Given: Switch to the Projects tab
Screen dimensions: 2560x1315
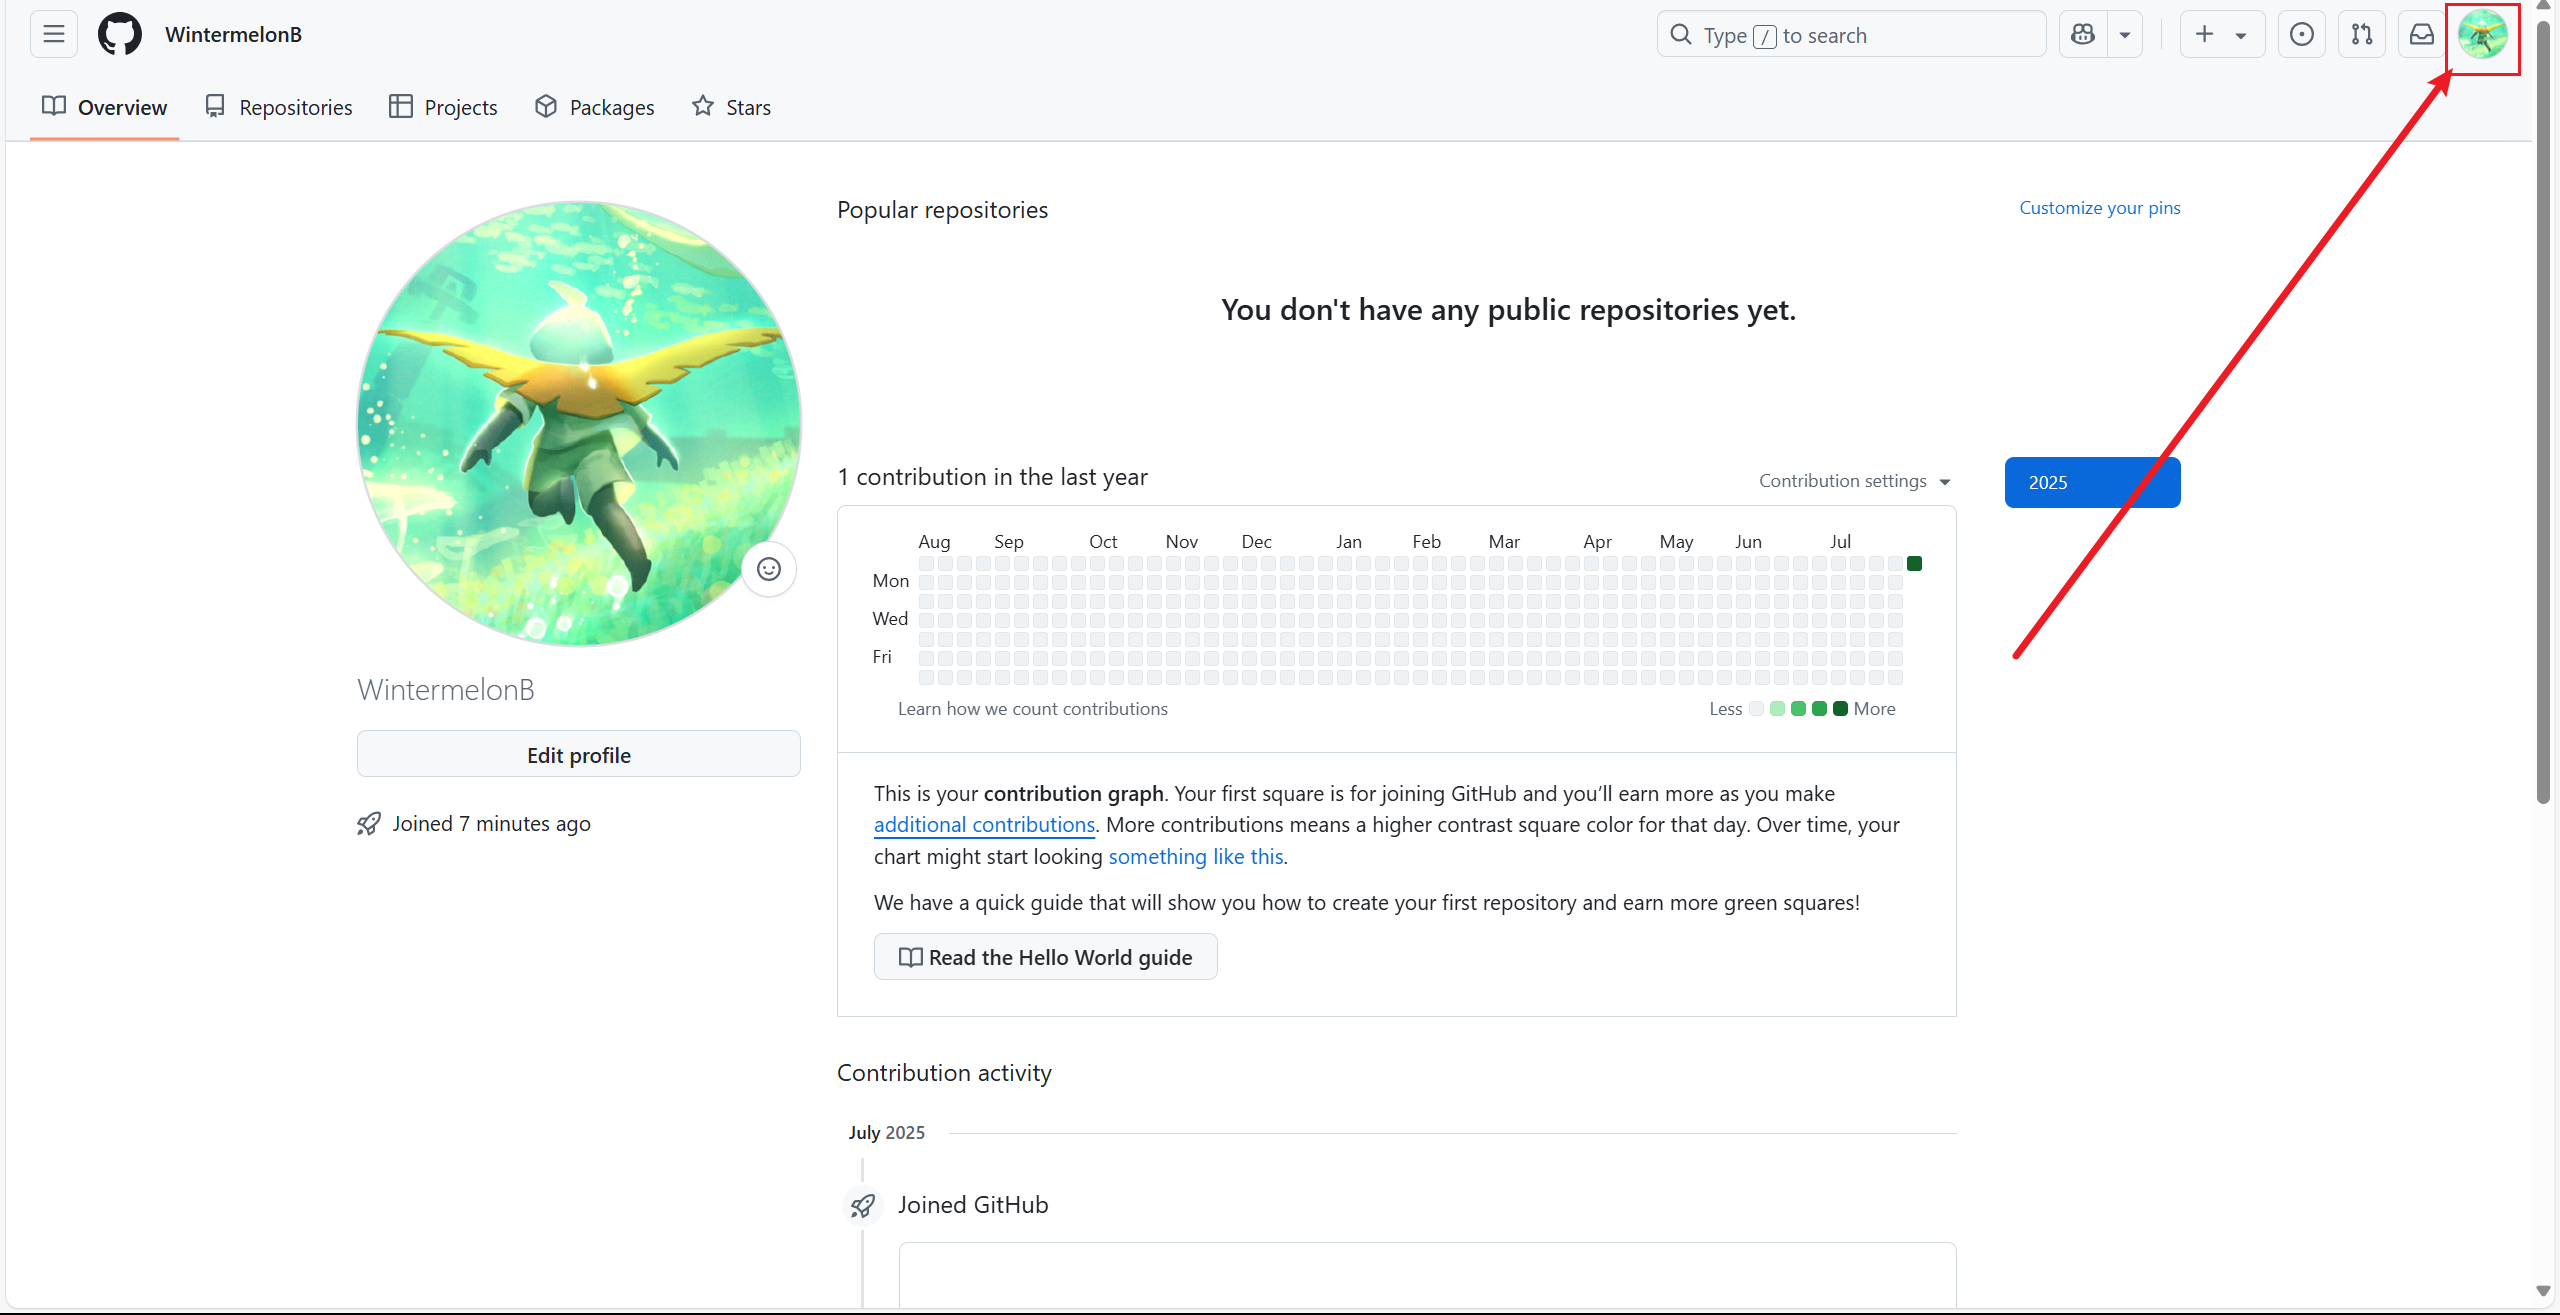Looking at the screenshot, I should pos(443,107).
